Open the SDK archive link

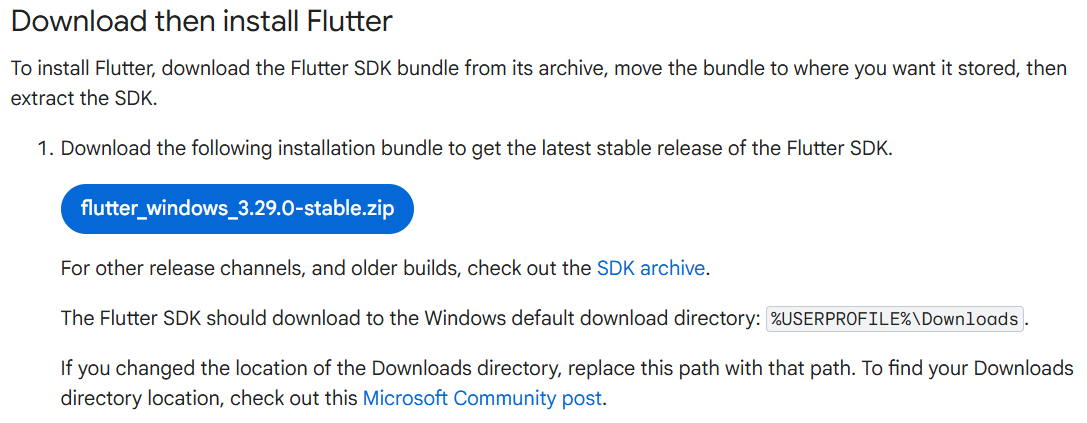tap(650, 268)
